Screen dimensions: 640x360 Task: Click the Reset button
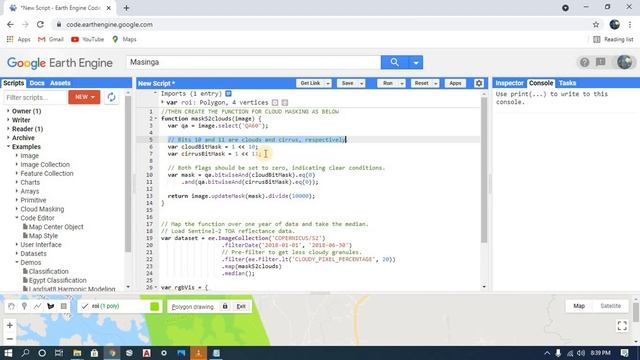tap(421, 83)
